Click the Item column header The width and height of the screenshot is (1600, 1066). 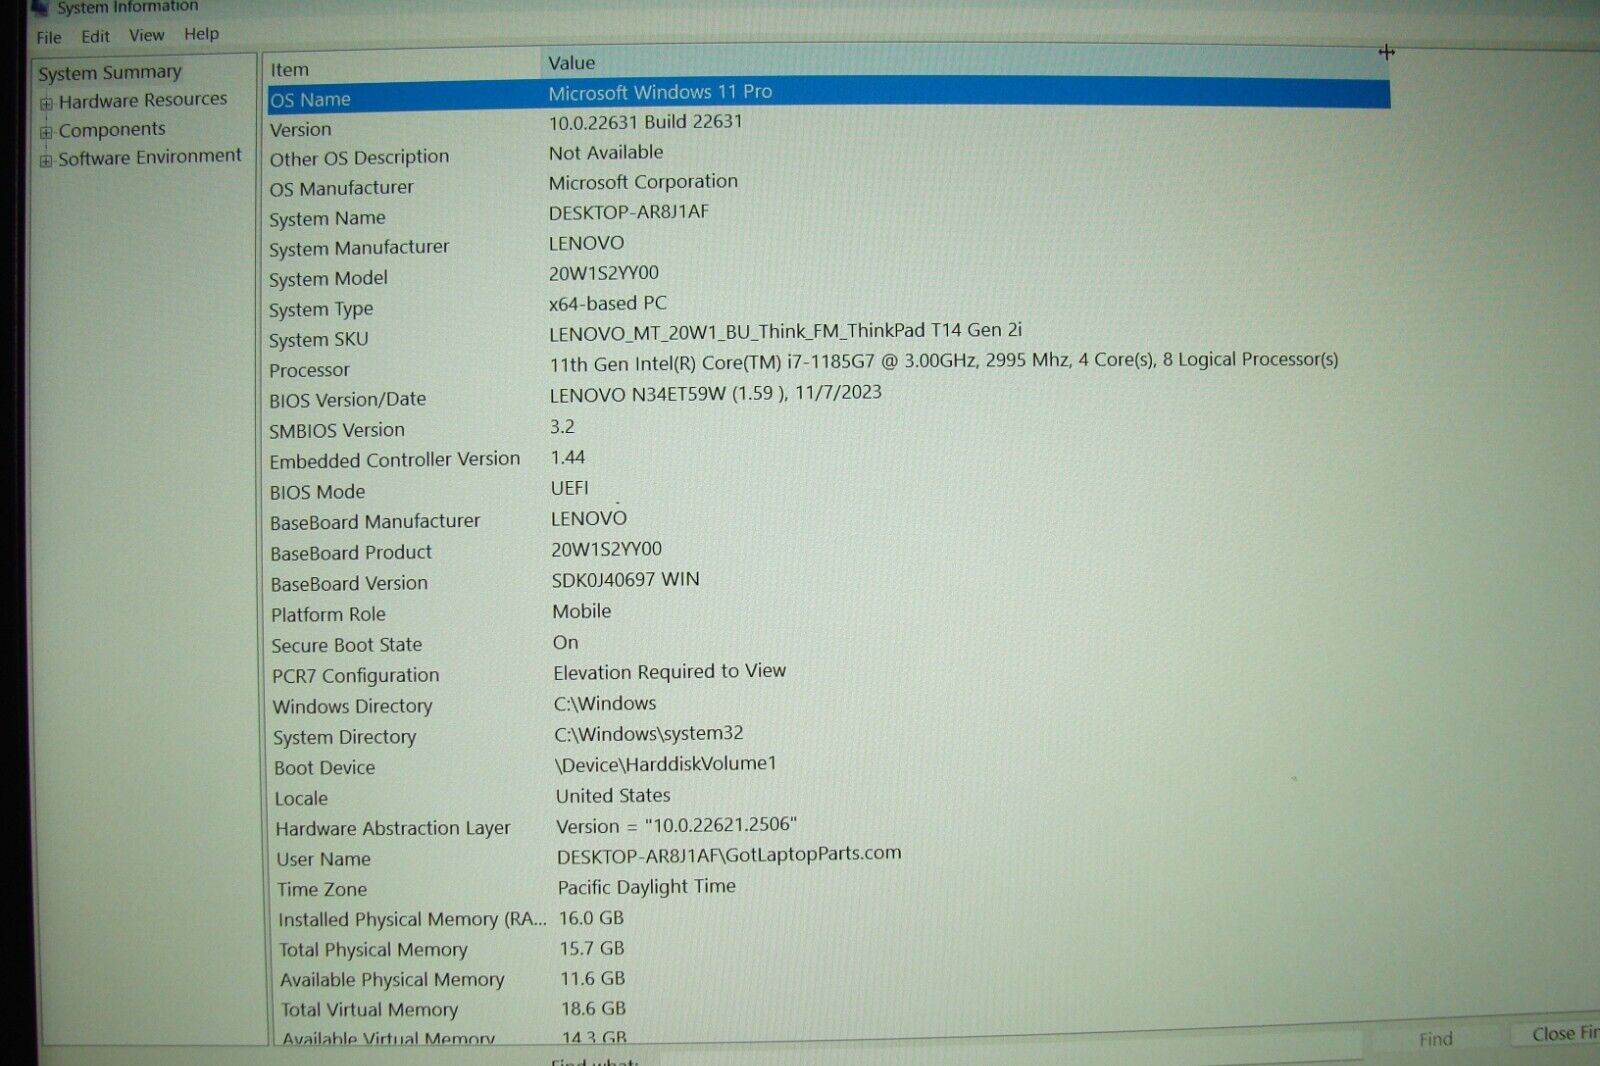pos(289,70)
